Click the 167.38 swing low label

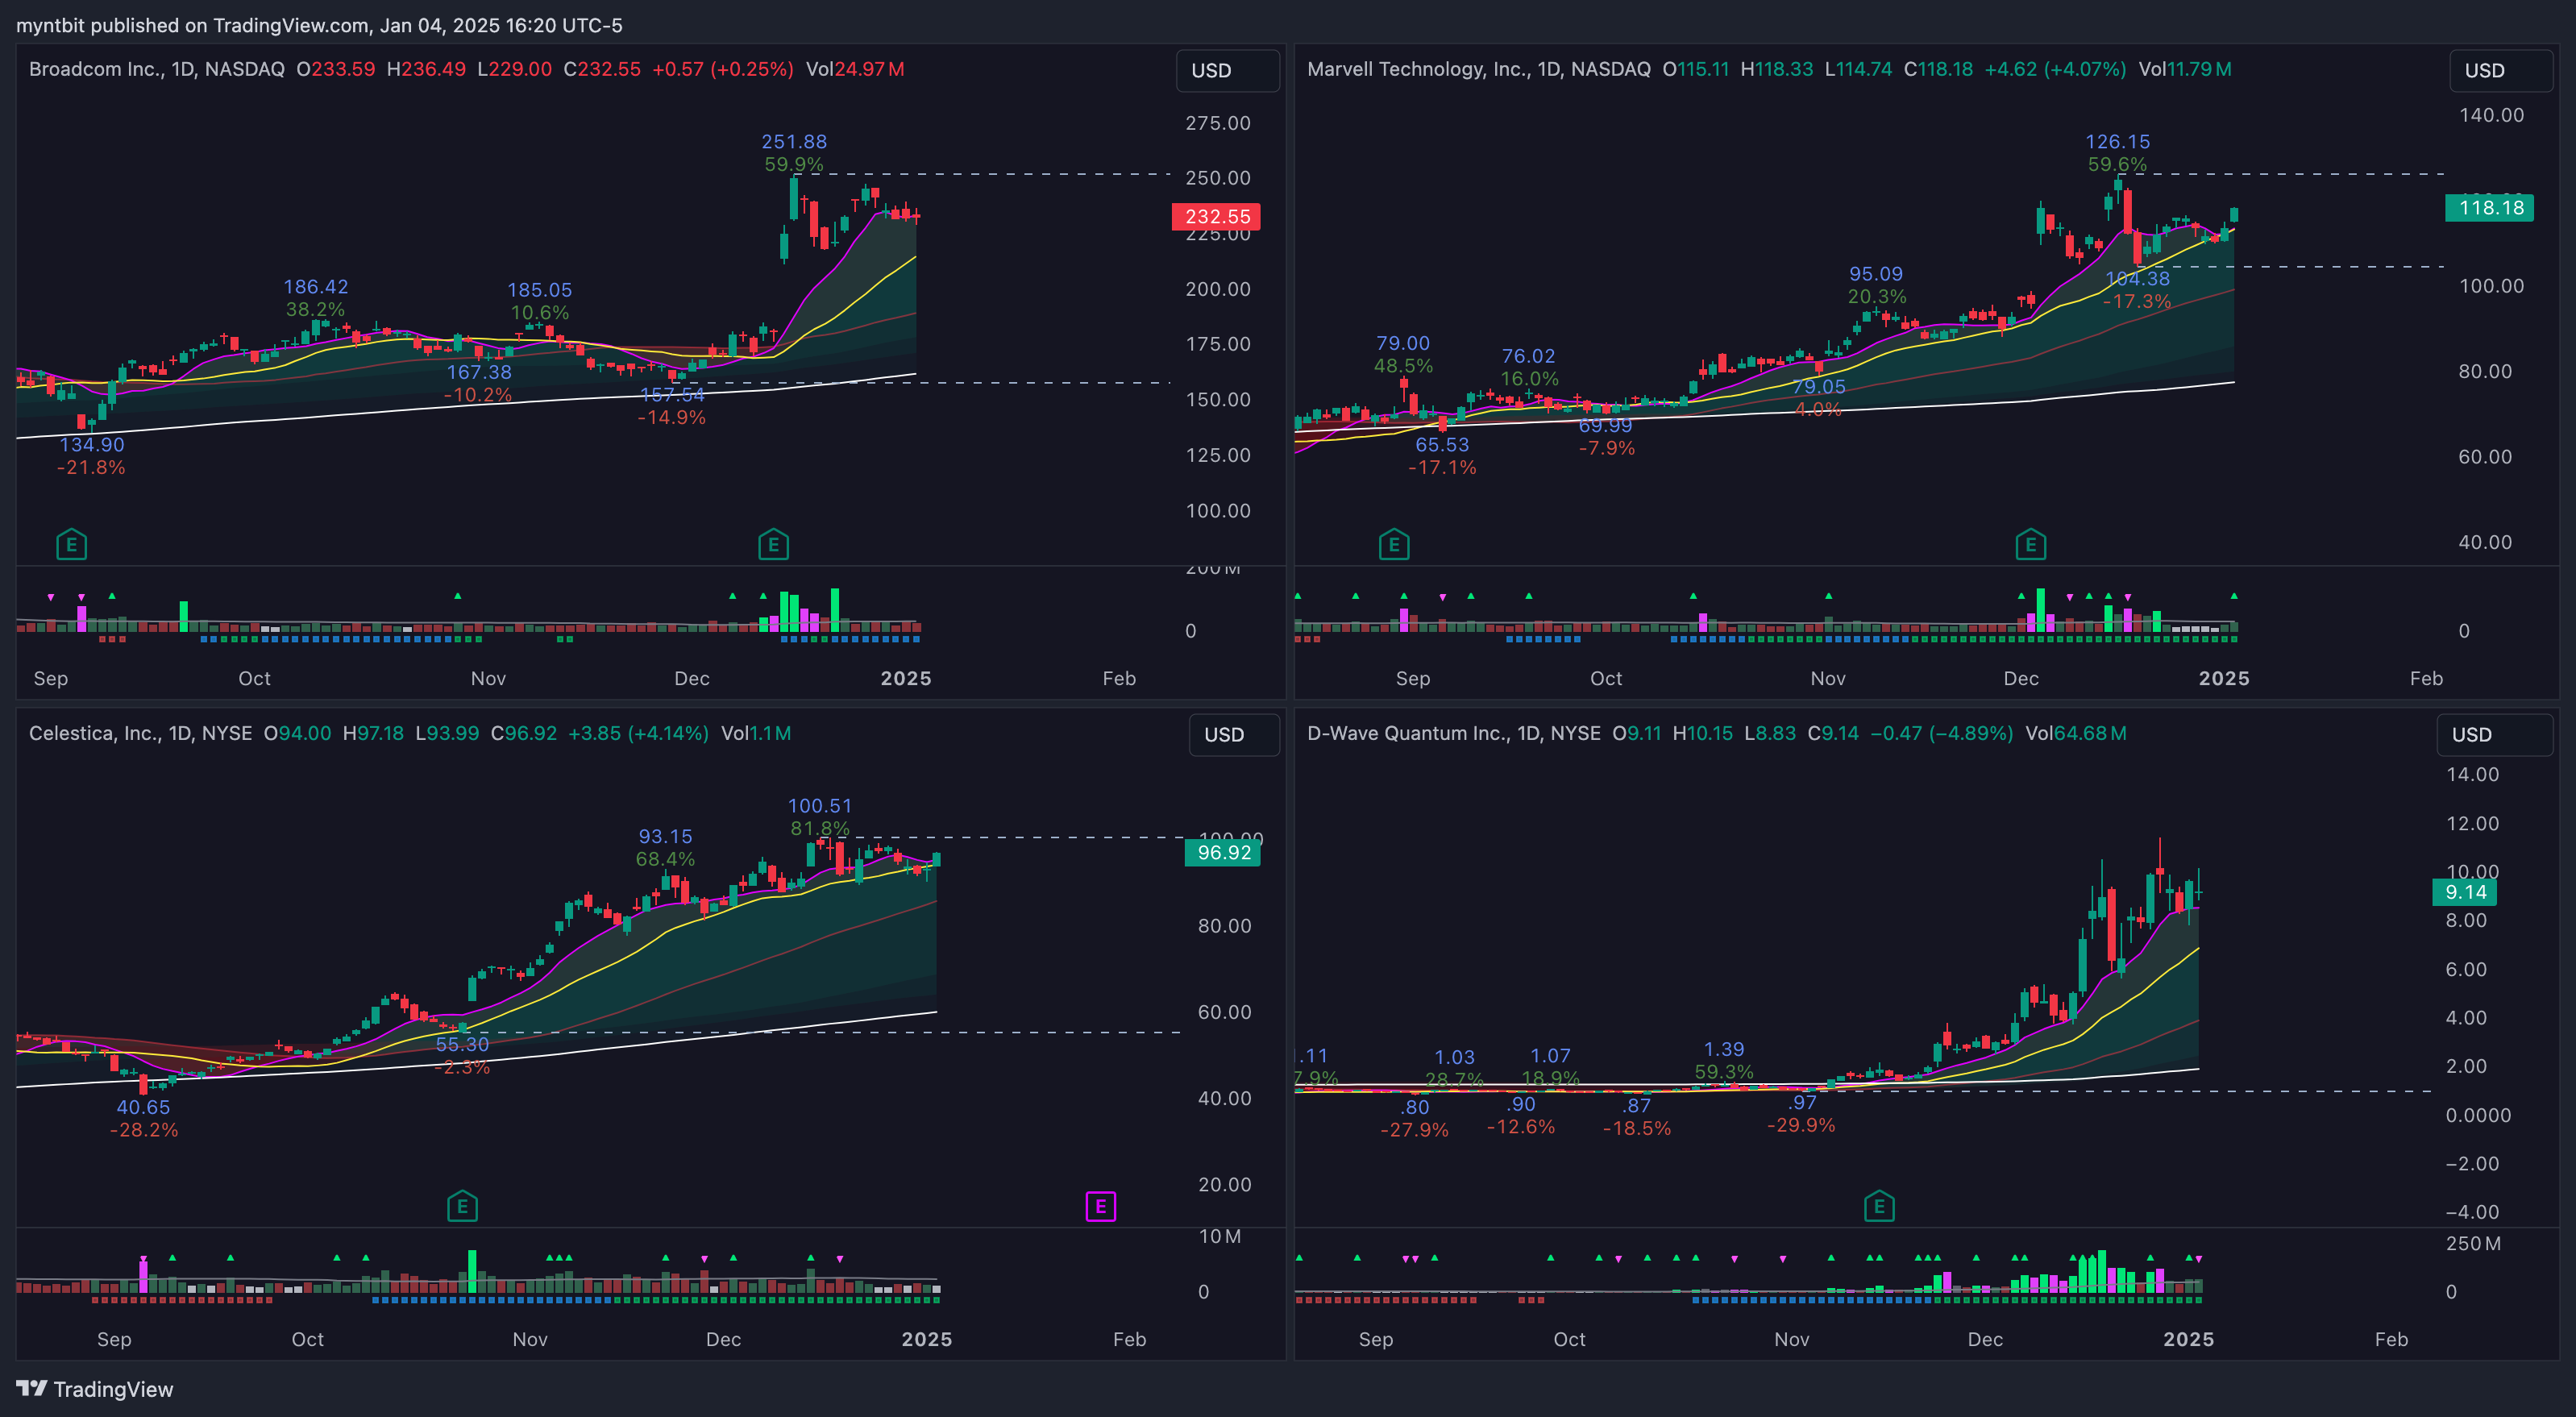pyautogui.click(x=479, y=372)
